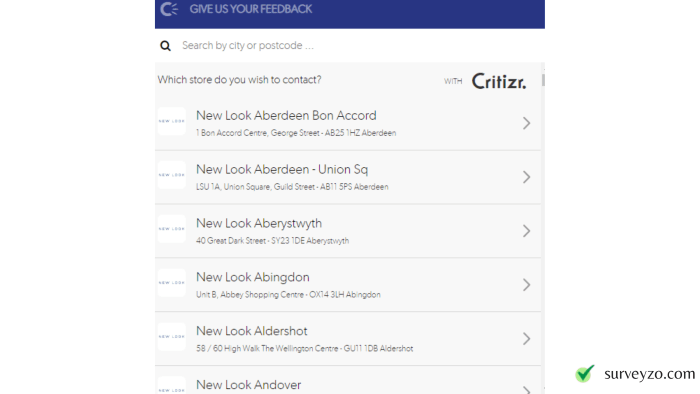
Task: Open Aberdeen Union Sq via its chevron arrow
Action: [527, 177]
